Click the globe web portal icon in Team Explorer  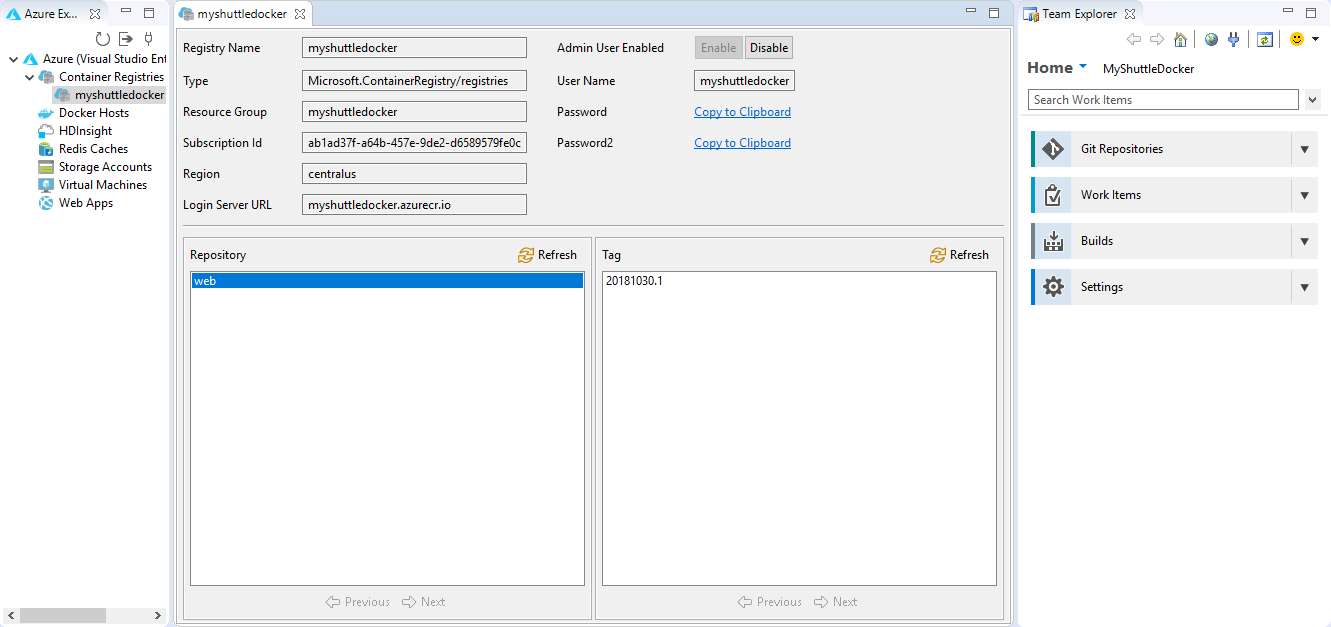(1212, 39)
